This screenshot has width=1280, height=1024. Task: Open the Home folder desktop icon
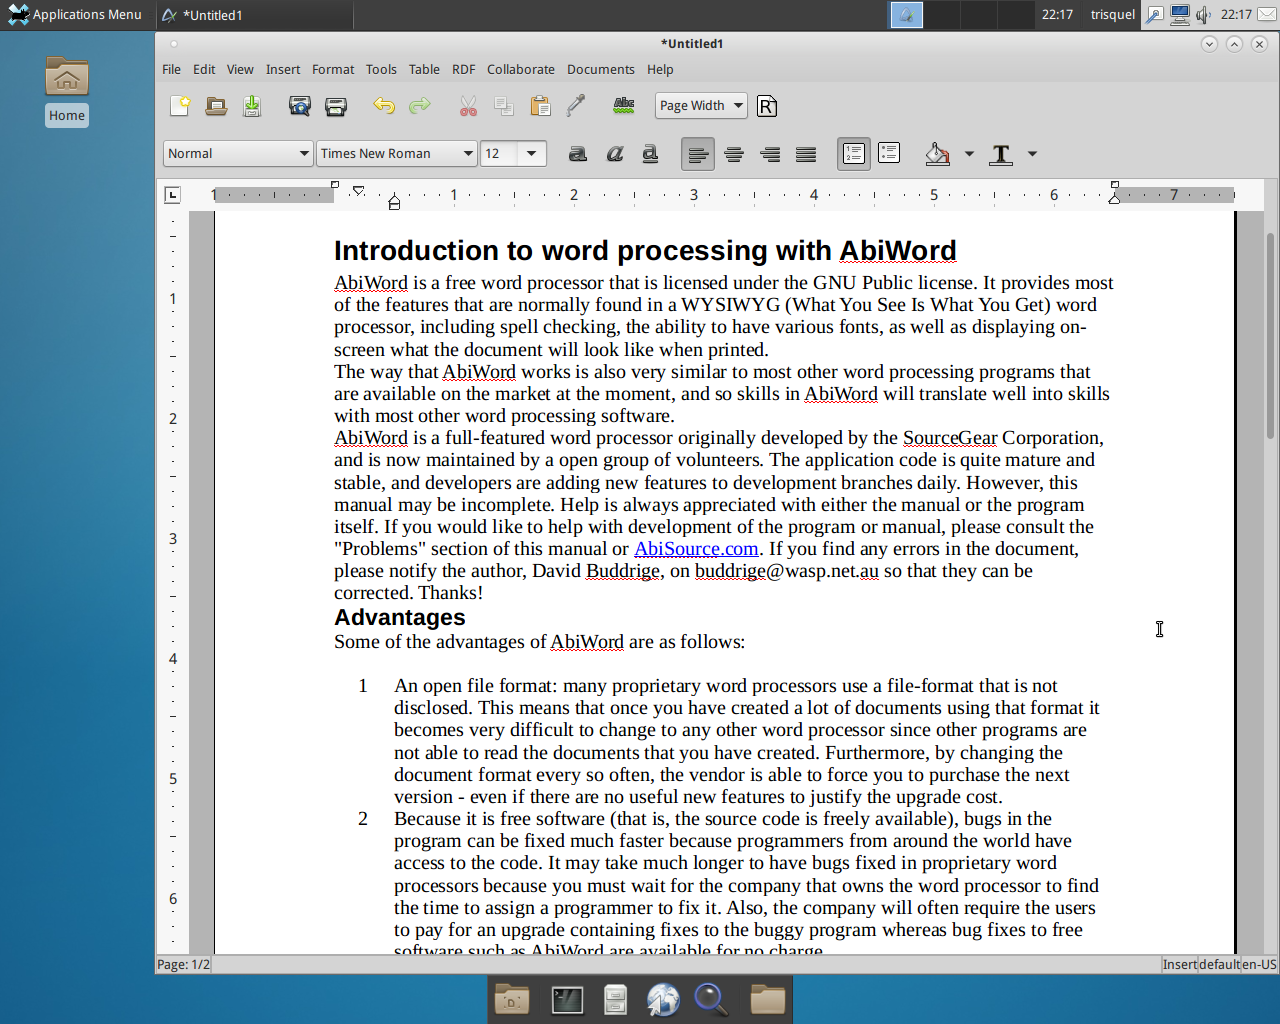(67, 90)
